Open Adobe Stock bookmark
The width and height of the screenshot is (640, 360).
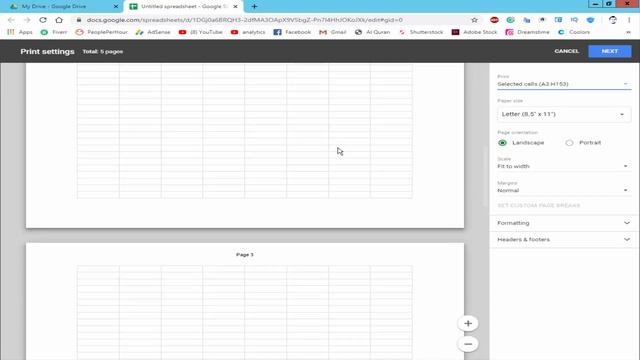pos(475,32)
